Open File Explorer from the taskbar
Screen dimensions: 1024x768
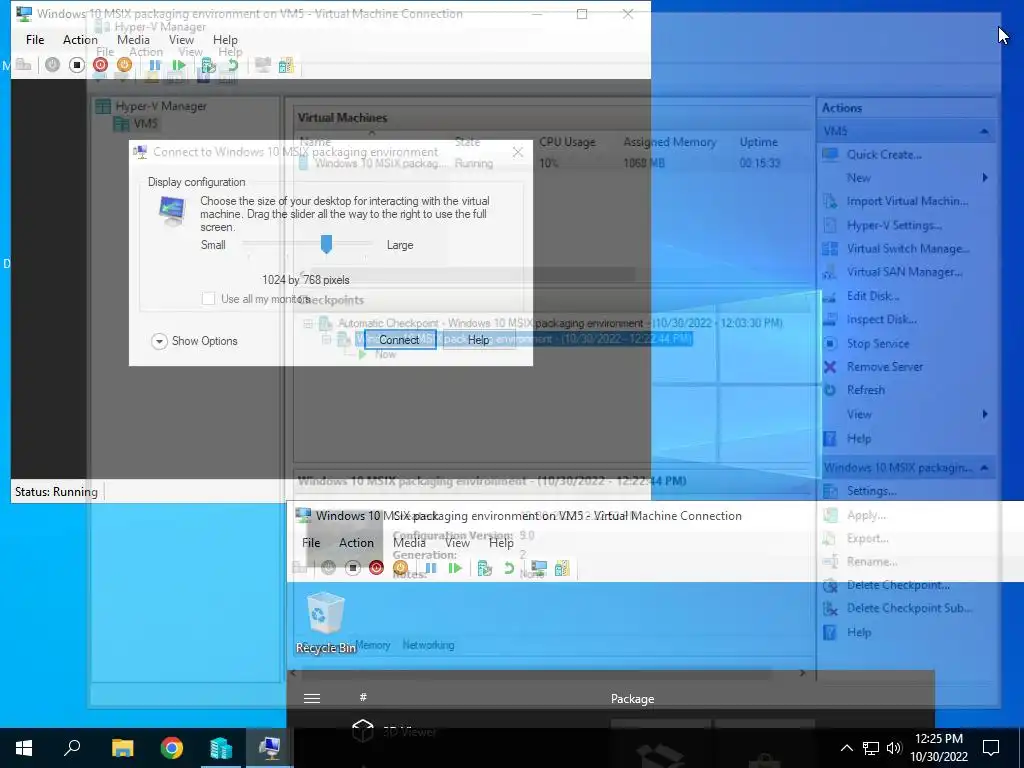point(122,748)
